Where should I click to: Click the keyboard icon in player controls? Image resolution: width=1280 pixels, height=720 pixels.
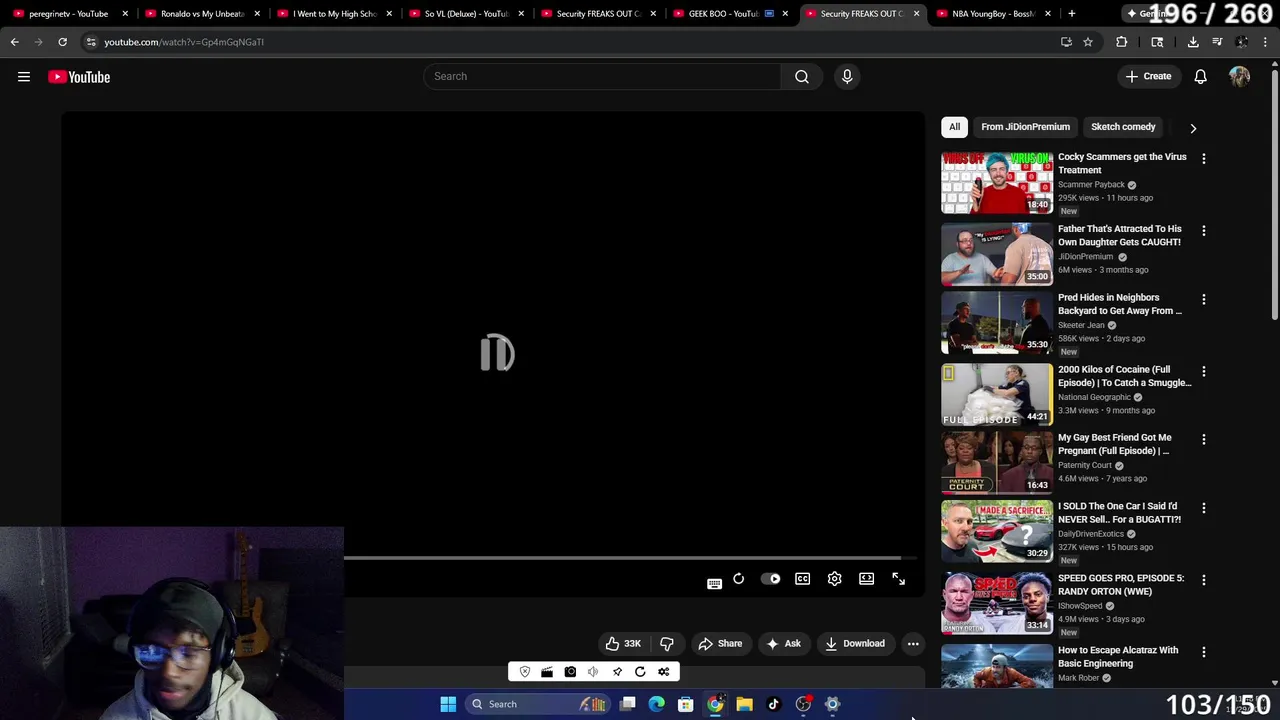click(x=714, y=584)
